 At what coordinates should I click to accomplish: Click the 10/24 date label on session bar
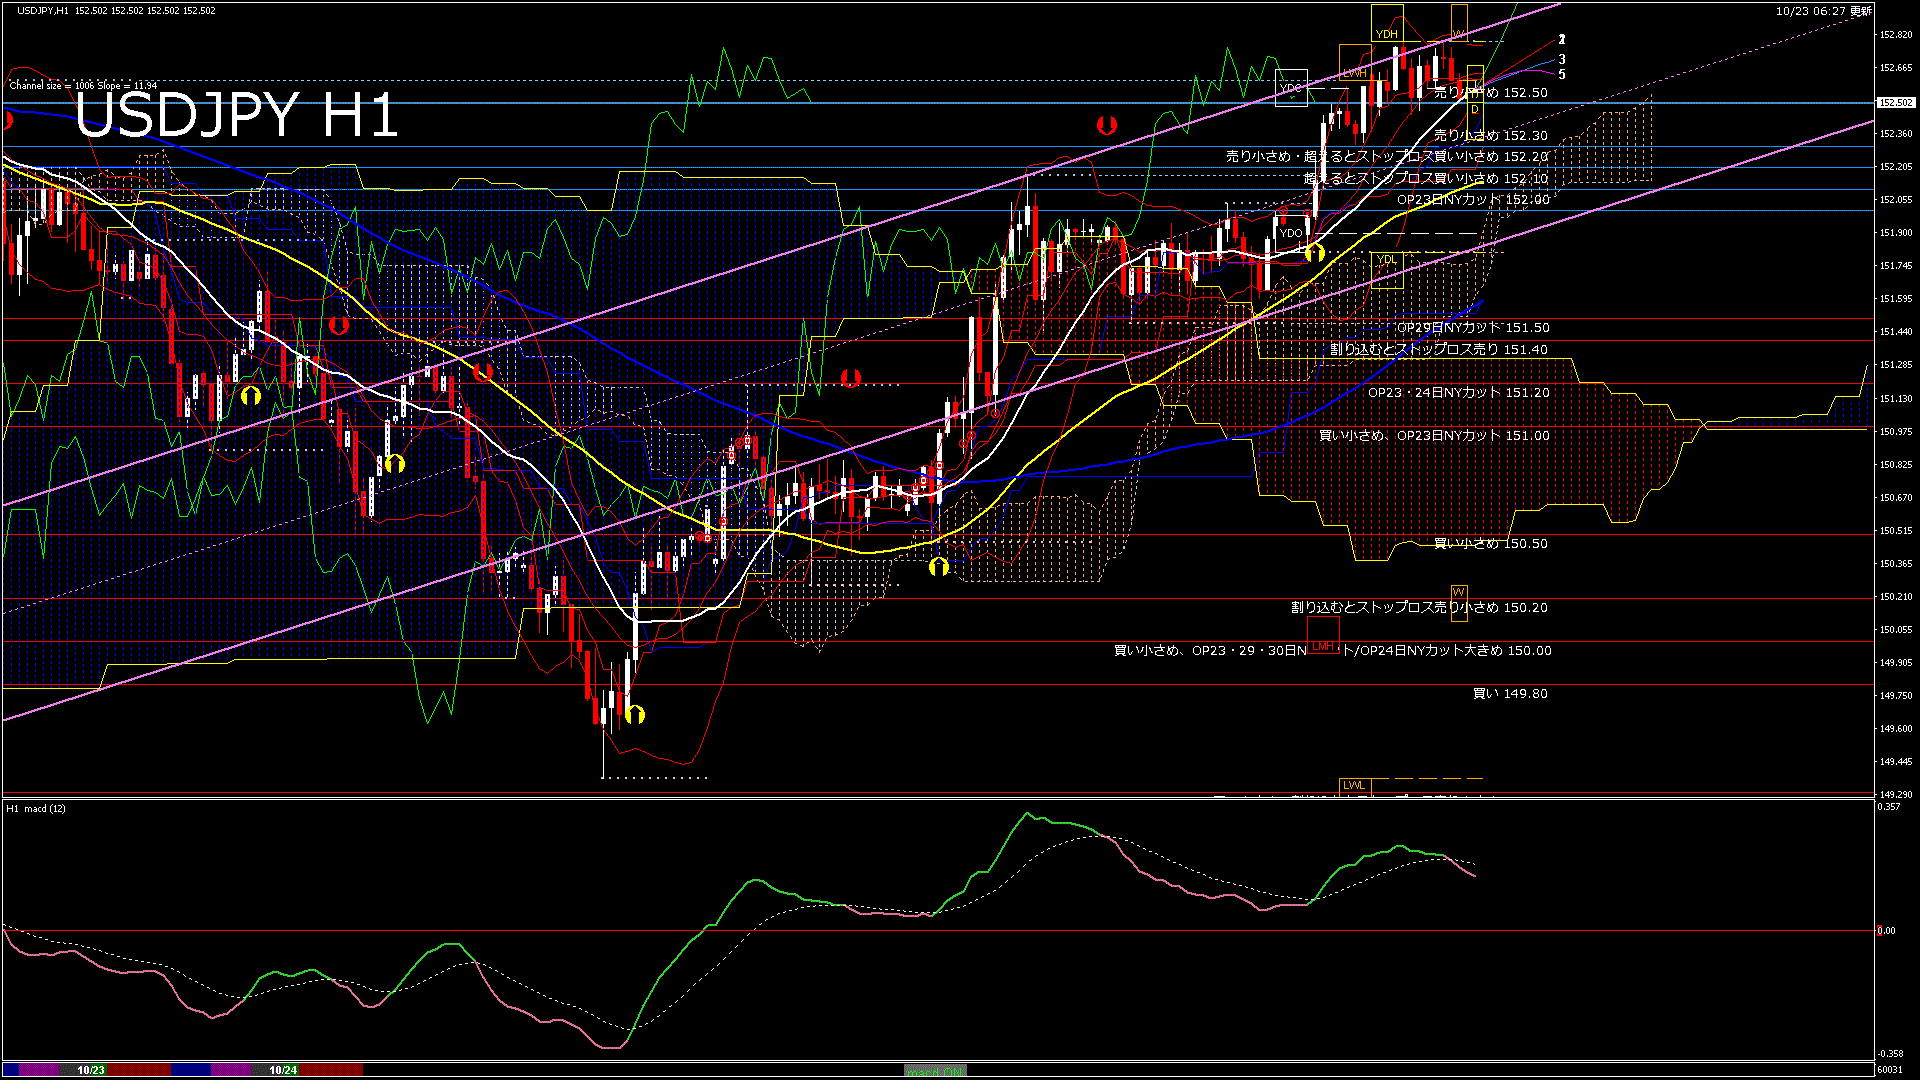point(283,1070)
